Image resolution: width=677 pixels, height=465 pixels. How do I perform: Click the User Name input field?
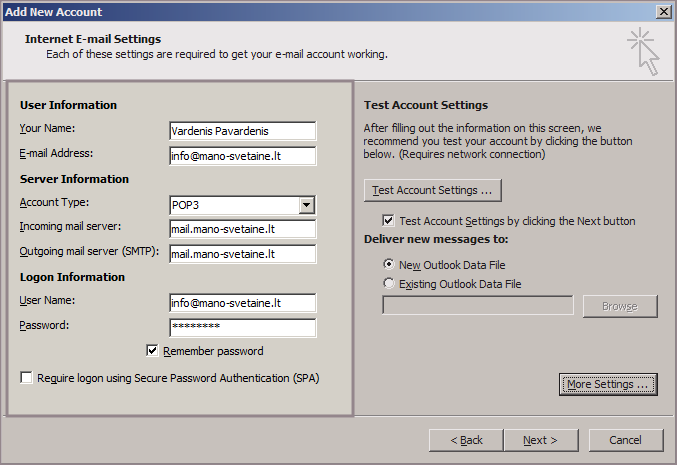point(242,303)
